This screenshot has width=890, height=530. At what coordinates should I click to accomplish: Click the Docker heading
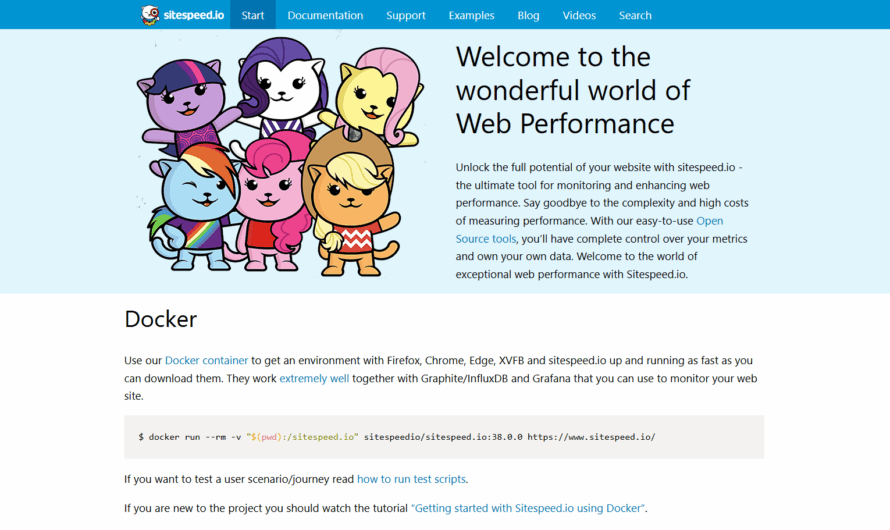coord(161,319)
